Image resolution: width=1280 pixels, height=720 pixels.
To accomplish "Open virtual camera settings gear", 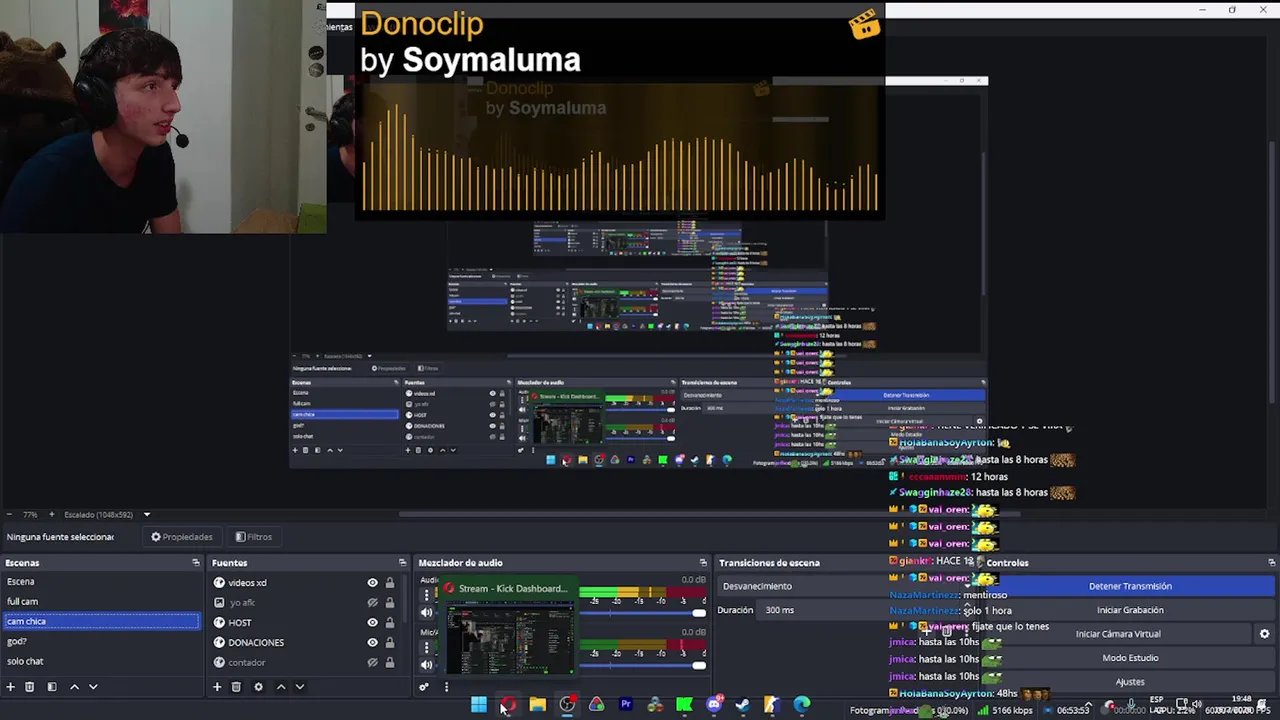I will click(x=1264, y=634).
